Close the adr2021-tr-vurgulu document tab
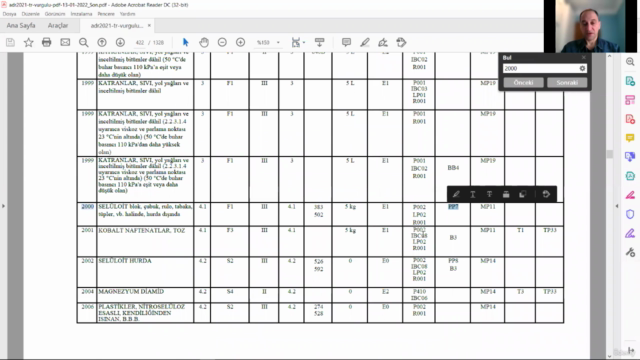The height and width of the screenshot is (360, 640). coord(149,25)
